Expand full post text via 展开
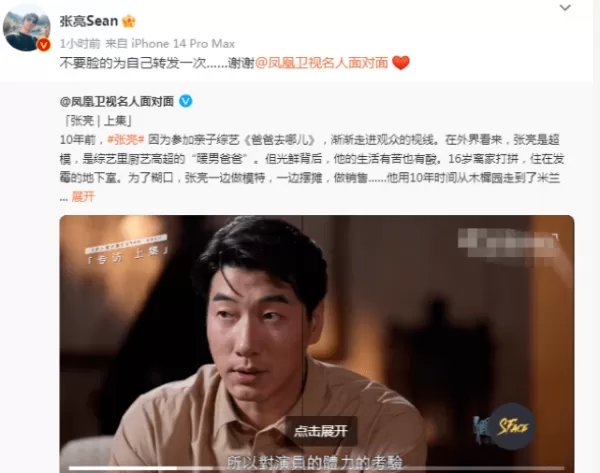This screenshot has height=473, width=600. coord(83,197)
